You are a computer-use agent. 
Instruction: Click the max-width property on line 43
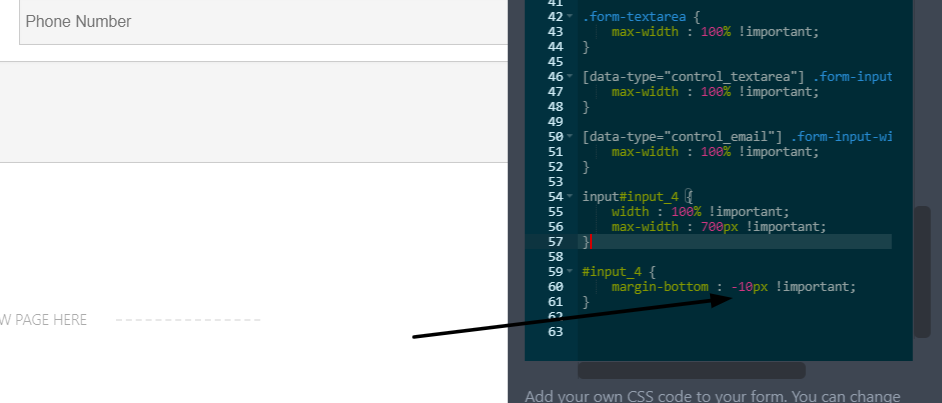(x=643, y=32)
